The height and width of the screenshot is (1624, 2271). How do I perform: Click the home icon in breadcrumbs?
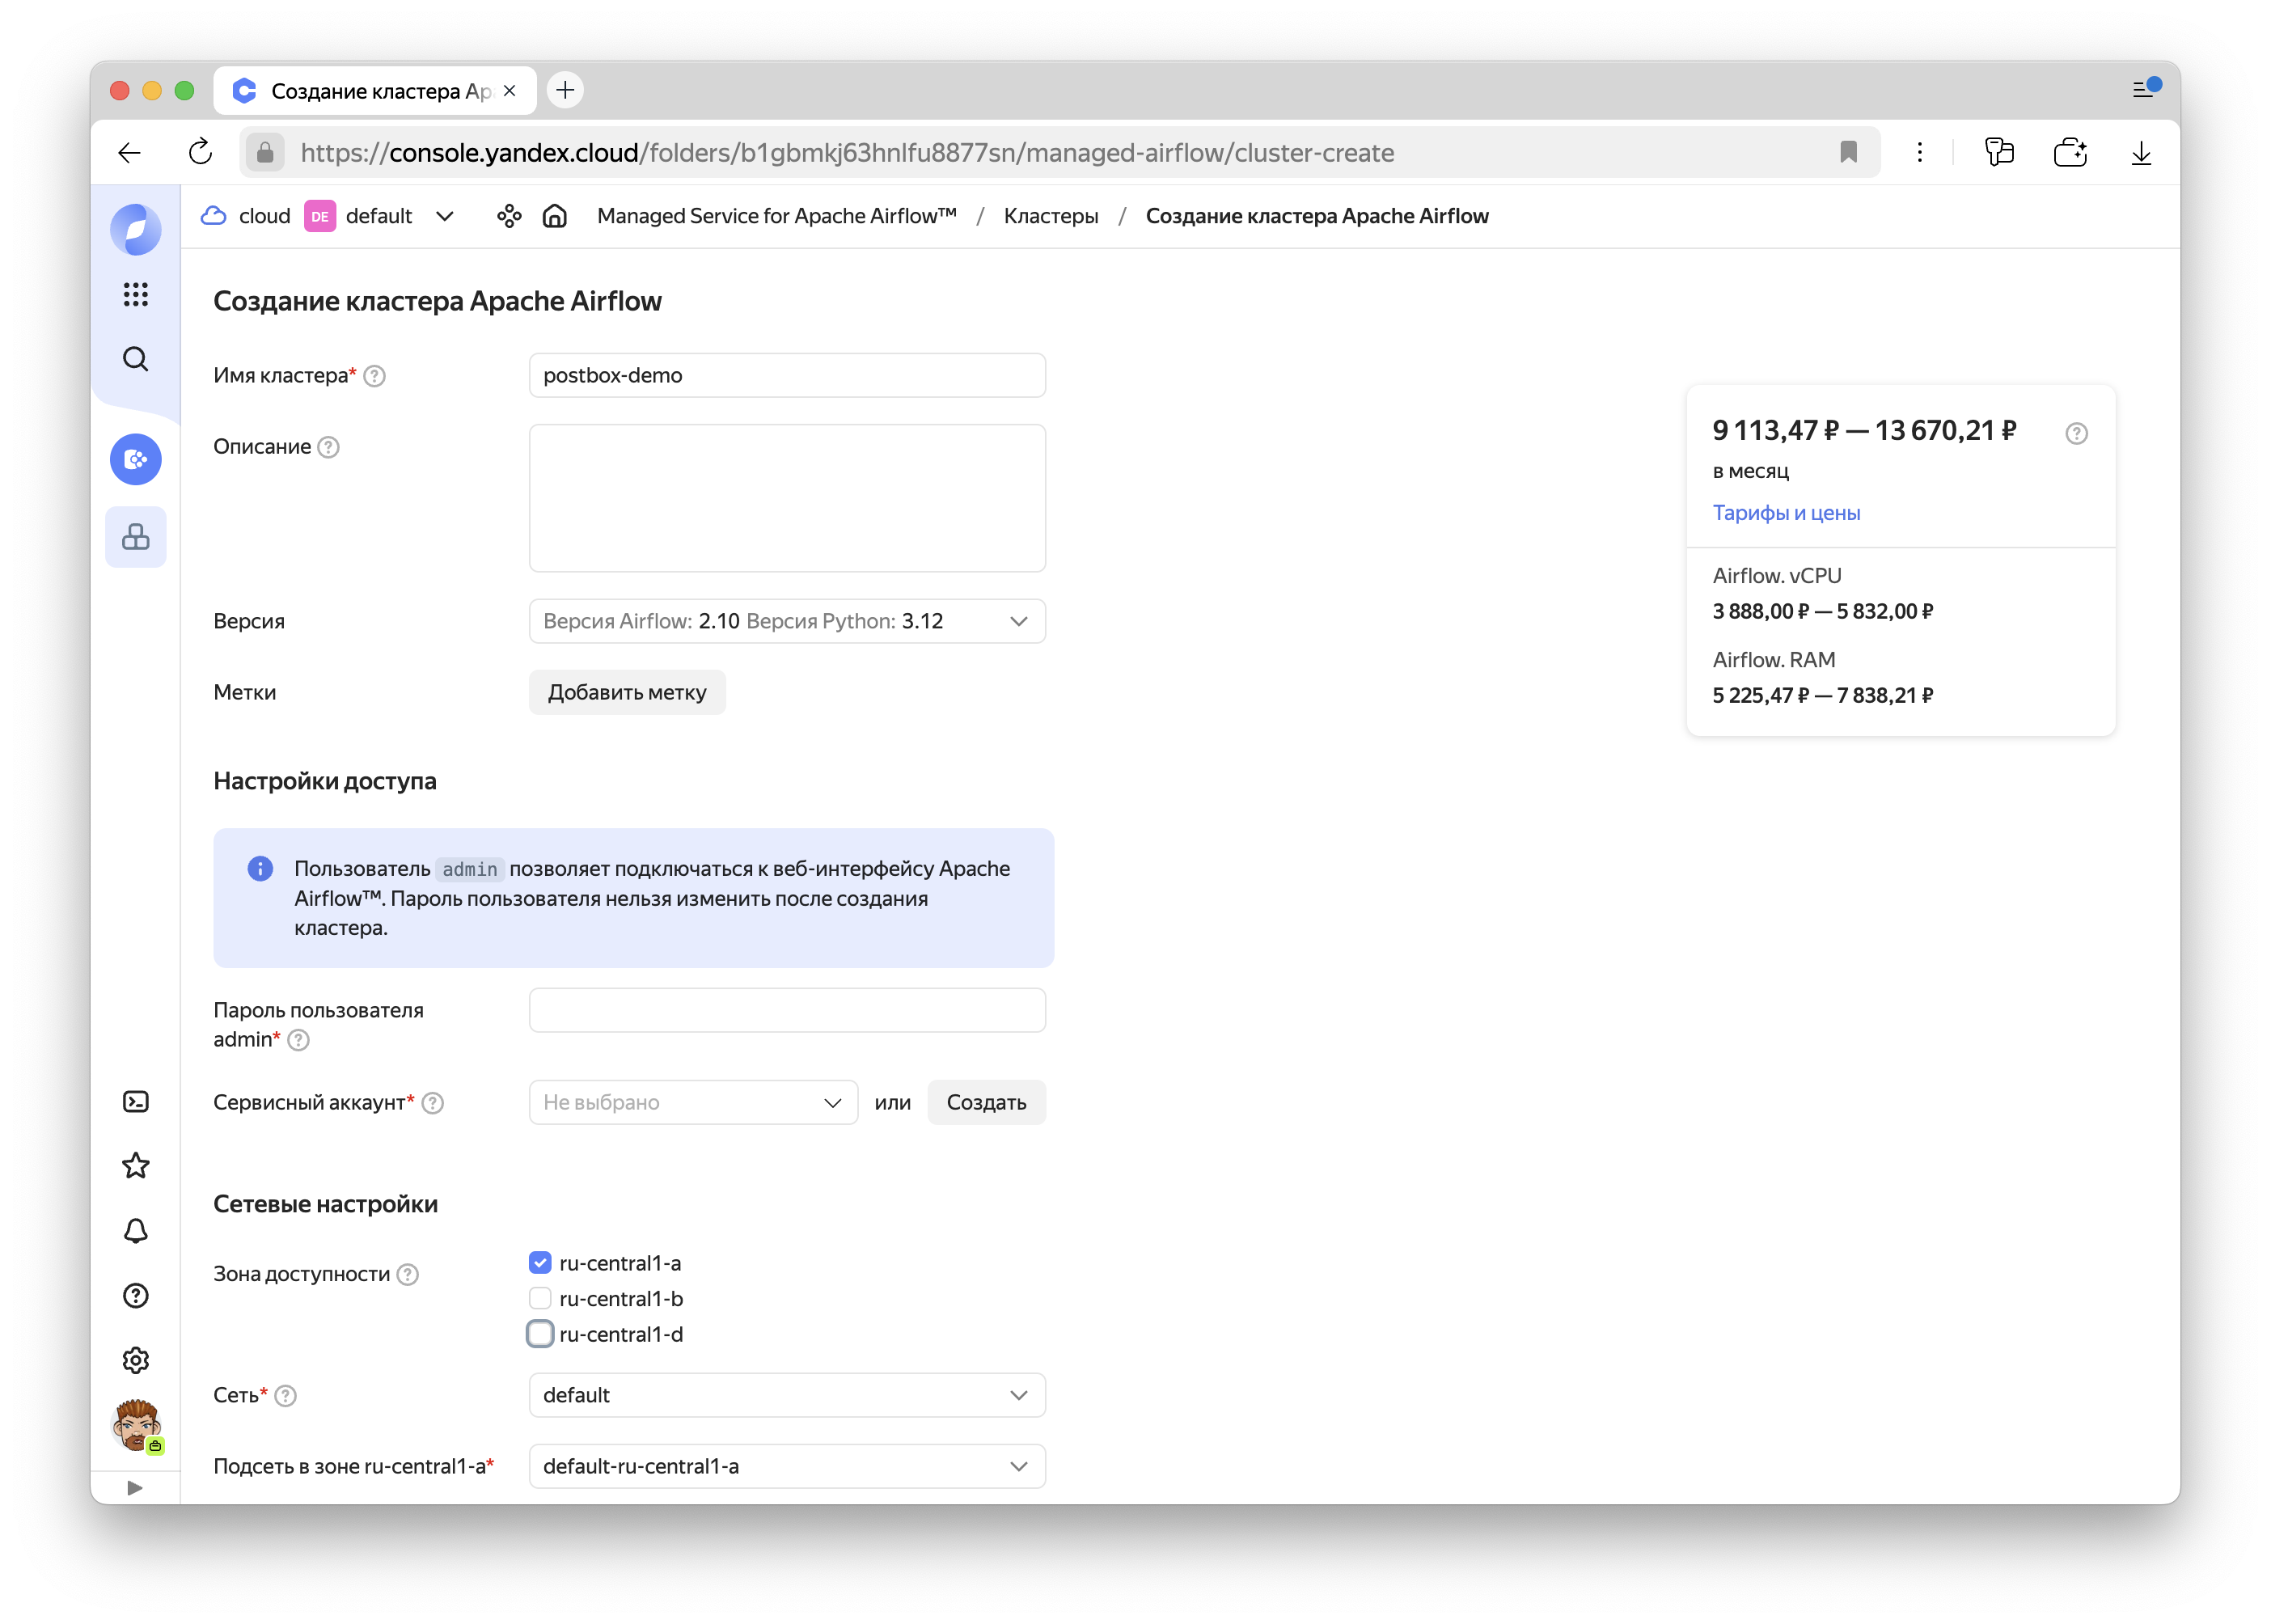coord(554,216)
